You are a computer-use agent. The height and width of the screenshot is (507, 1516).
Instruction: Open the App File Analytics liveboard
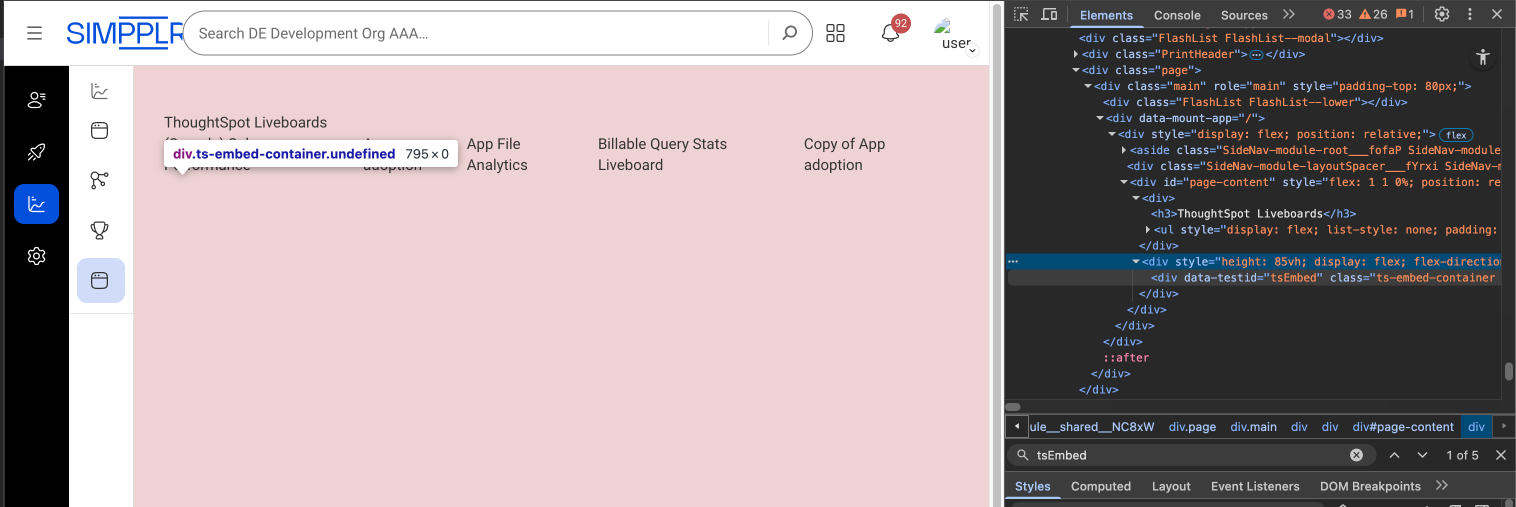tap(497, 154)
